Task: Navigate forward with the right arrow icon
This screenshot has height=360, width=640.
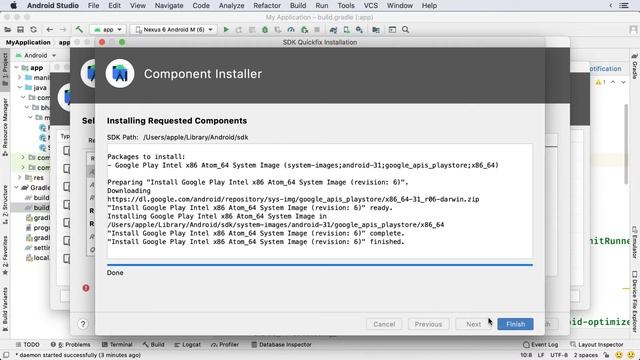Action: pyautogui.click(x=63, y=29)
